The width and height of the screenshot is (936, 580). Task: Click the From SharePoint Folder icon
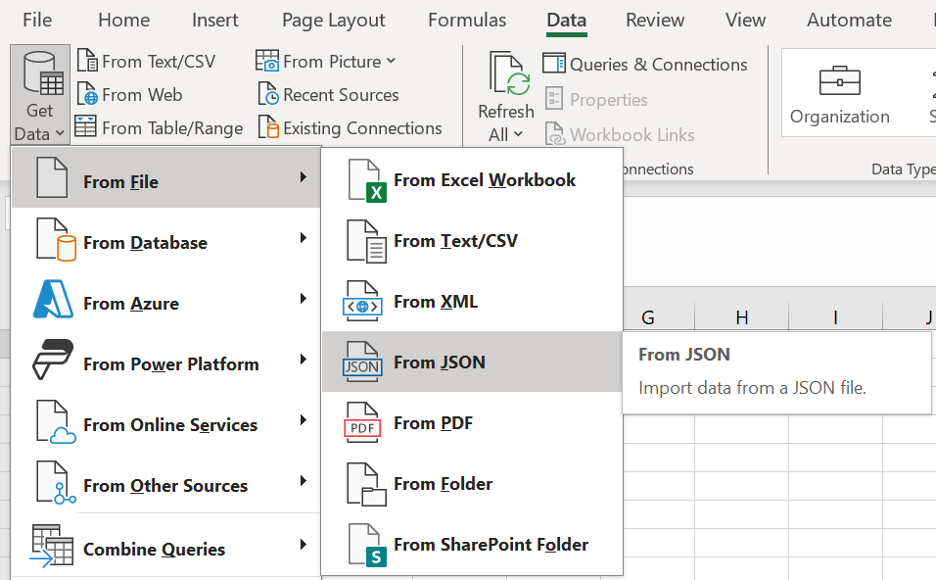(x=367, y=545)
